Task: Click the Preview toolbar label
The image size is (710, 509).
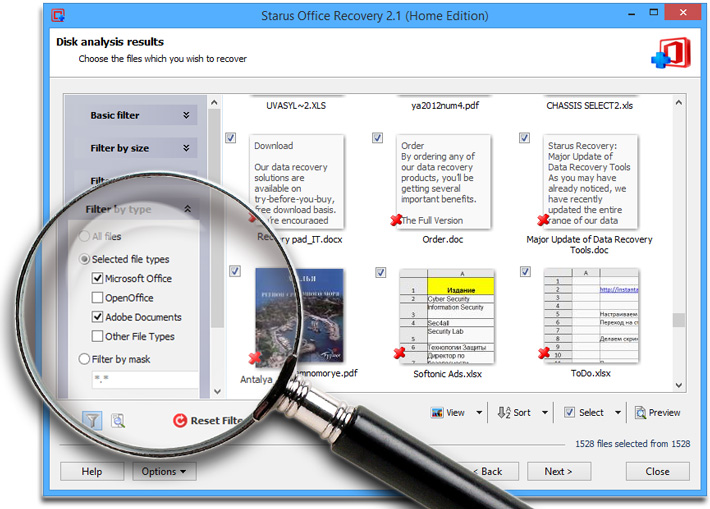Action: click(664, 413)
